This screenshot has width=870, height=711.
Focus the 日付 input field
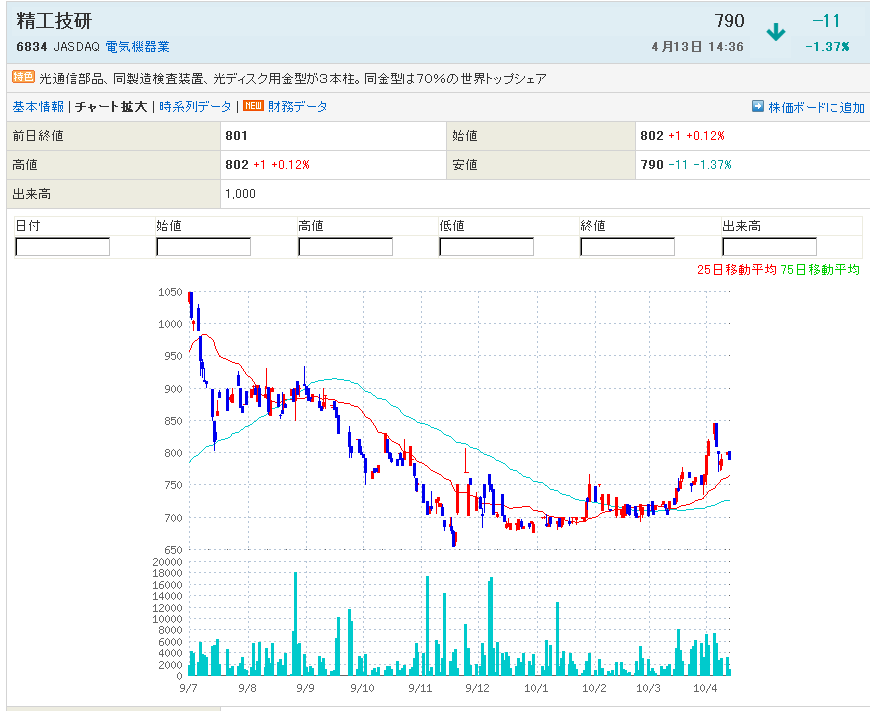click(x=62, y=246)
